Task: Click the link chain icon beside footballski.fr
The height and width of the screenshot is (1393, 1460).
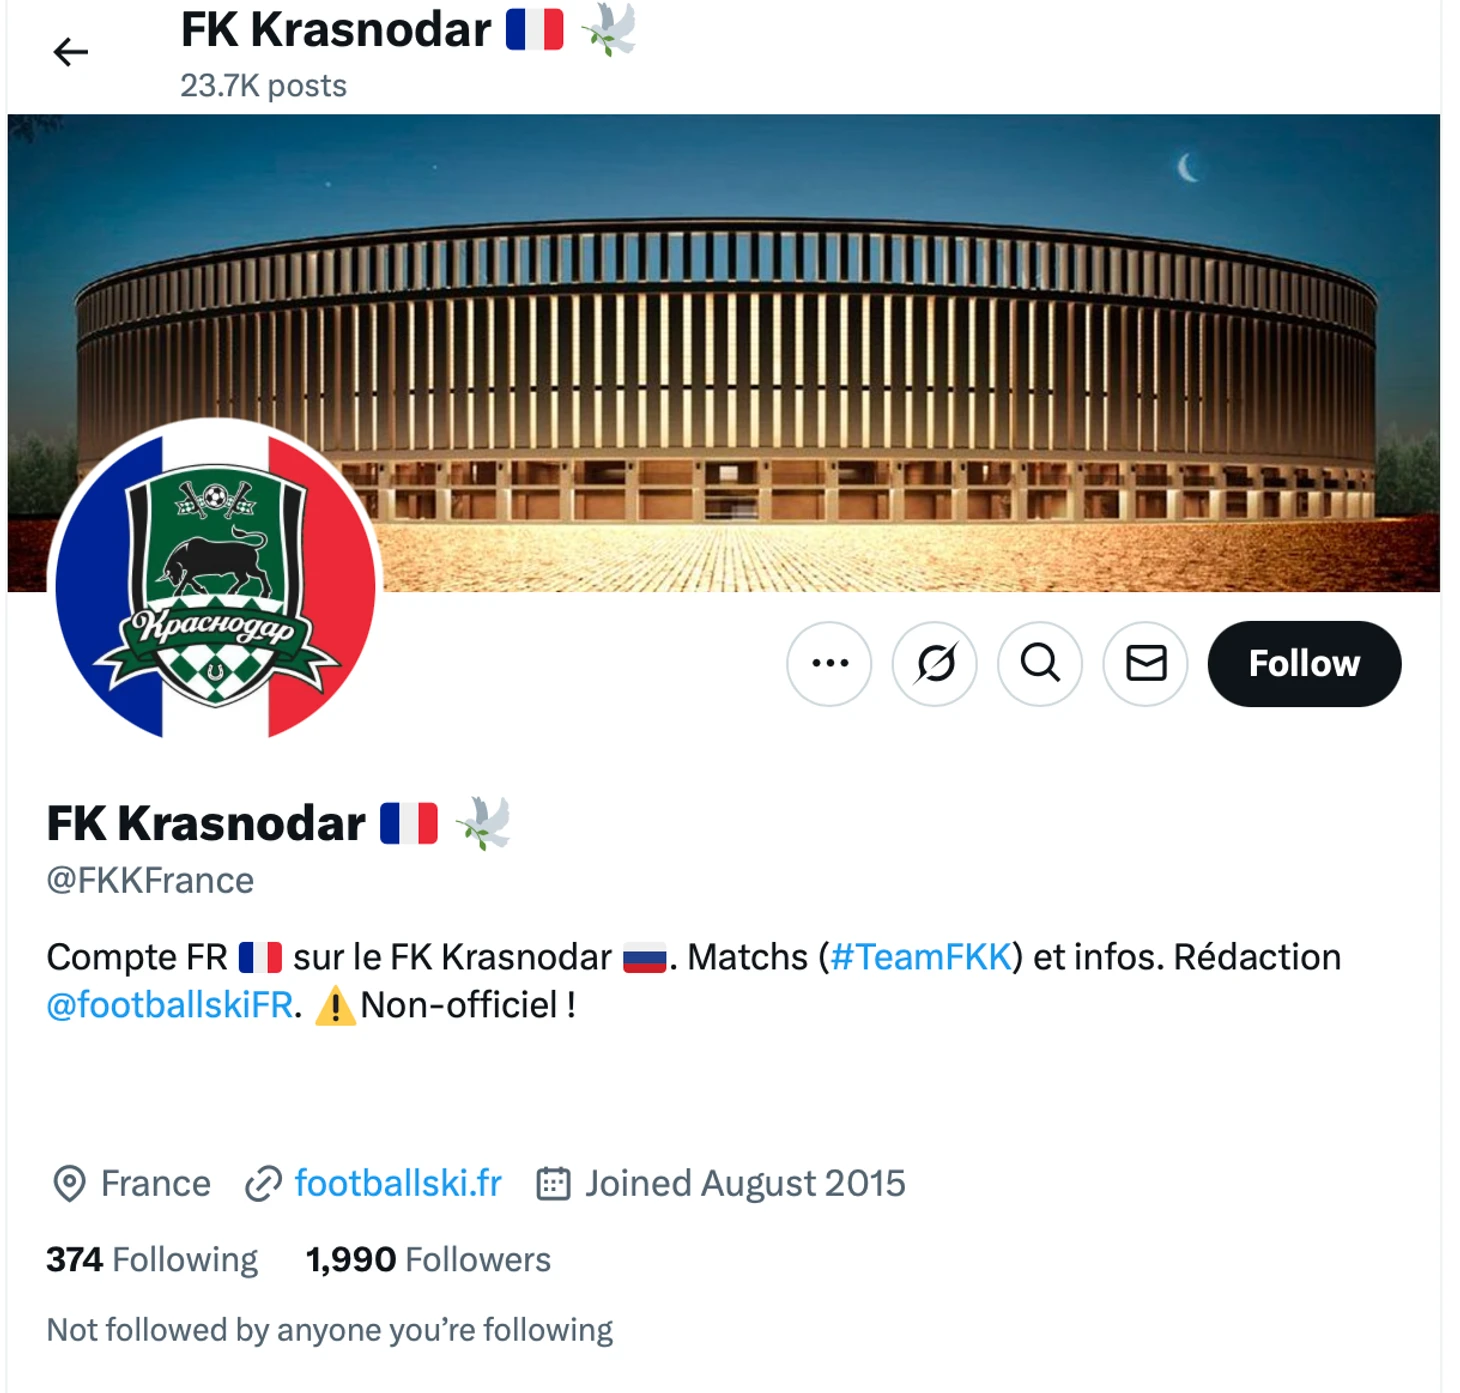Action: (263, 1184)
